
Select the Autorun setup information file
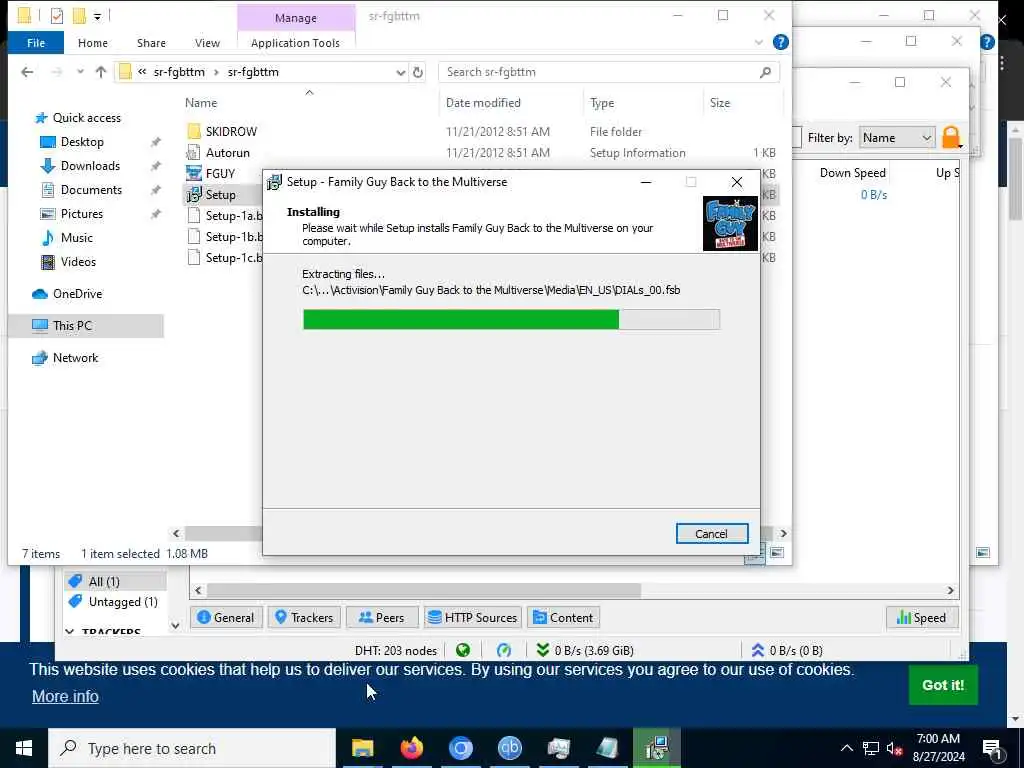point(227,153)
